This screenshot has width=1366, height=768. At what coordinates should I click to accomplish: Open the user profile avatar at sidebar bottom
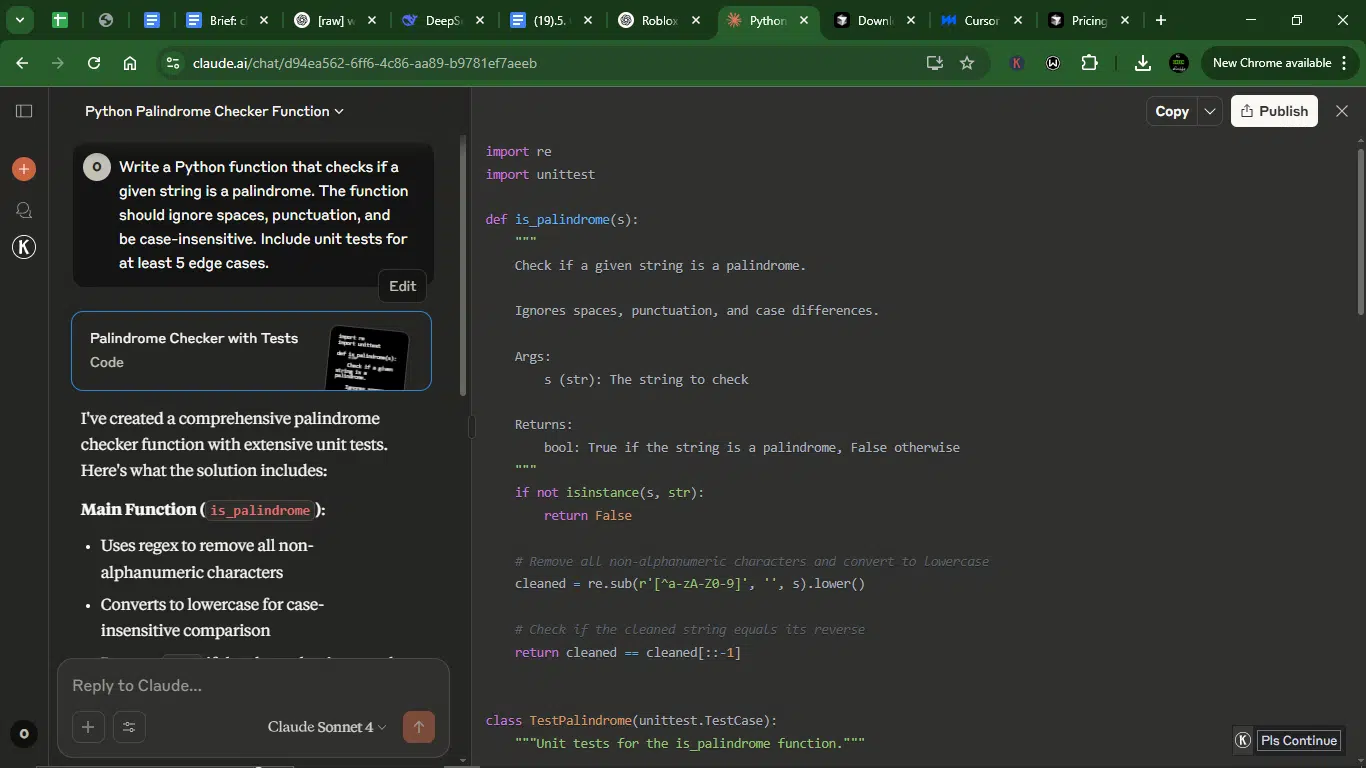click(24, 734)
